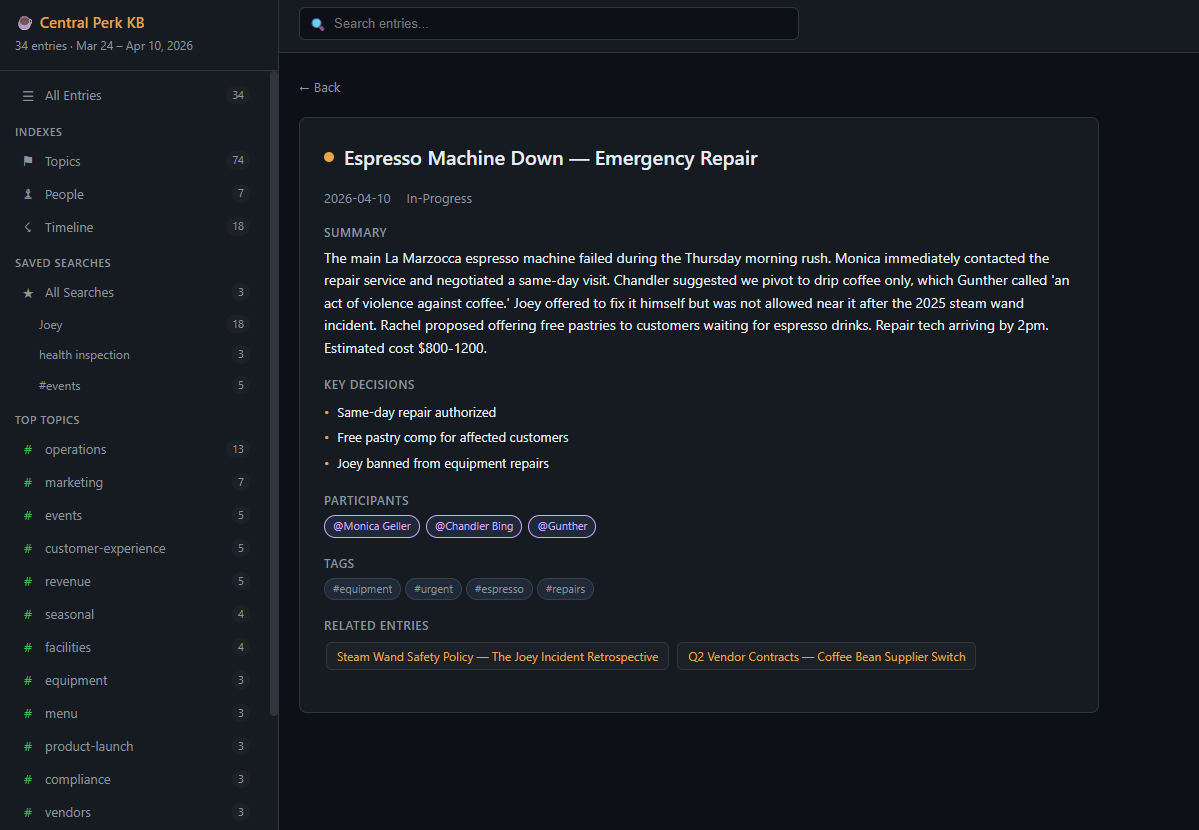Click the coffee cup logo icon
Image resolution: width=1199 pixels, height=830 pixels.
click(25, 23)
